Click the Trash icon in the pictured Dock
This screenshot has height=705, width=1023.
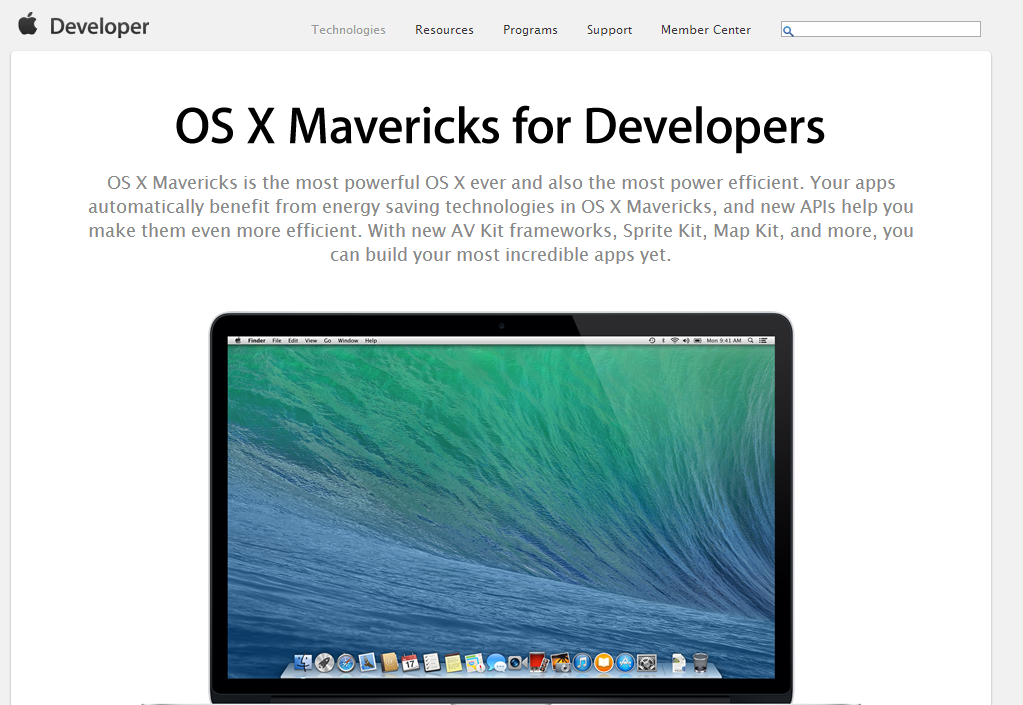(x=700, y=663)
